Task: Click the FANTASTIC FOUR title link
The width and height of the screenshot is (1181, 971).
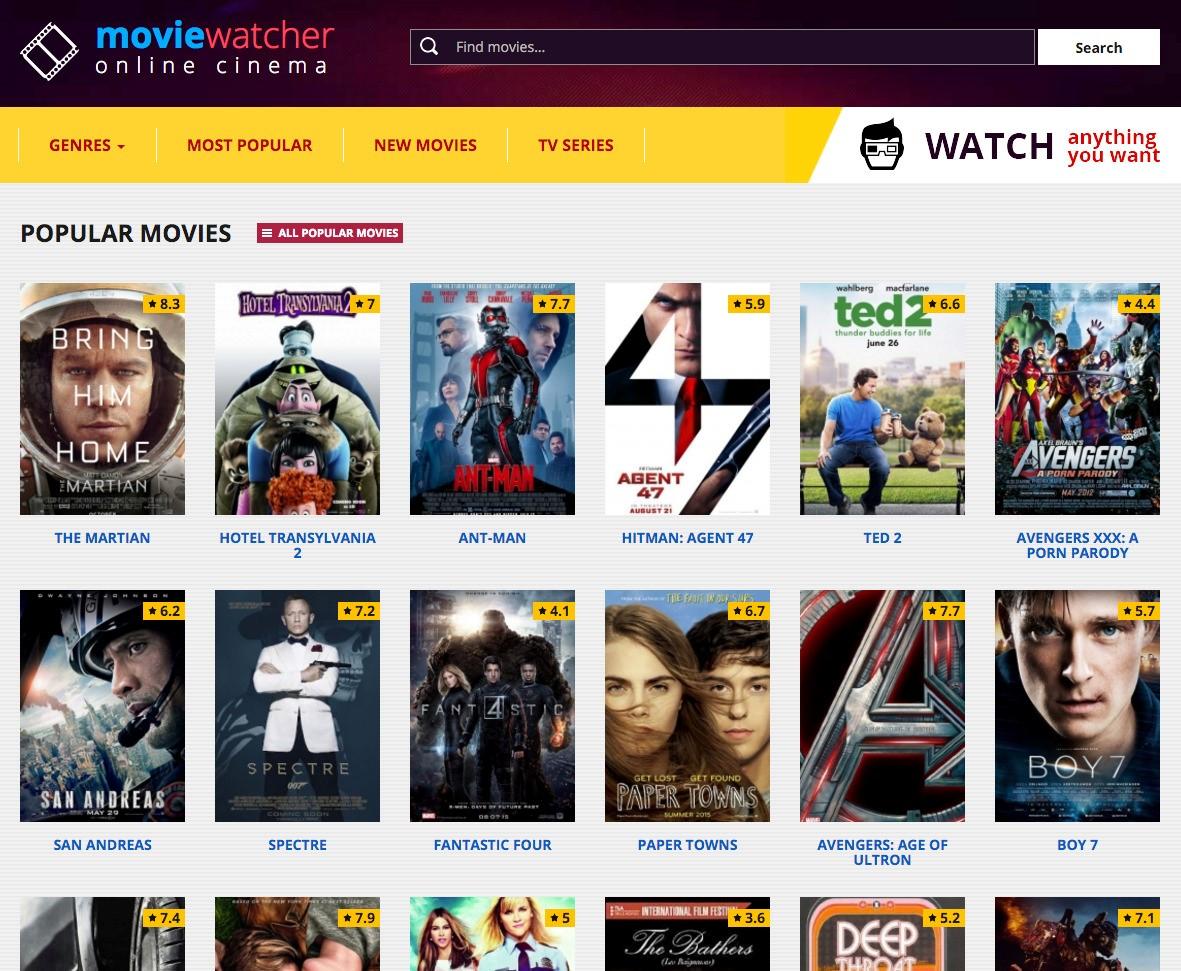Action: pos(493,845)
